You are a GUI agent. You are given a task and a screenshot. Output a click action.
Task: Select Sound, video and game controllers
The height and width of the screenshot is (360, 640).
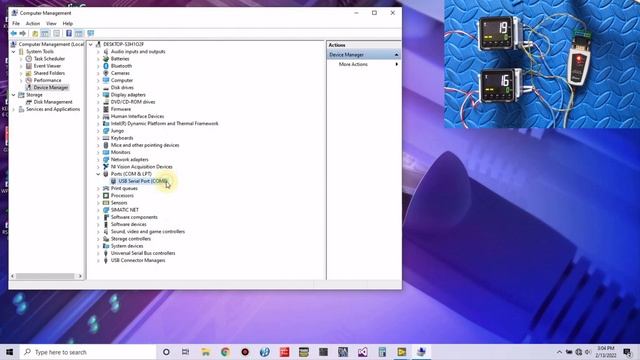[x=148, y=232]
